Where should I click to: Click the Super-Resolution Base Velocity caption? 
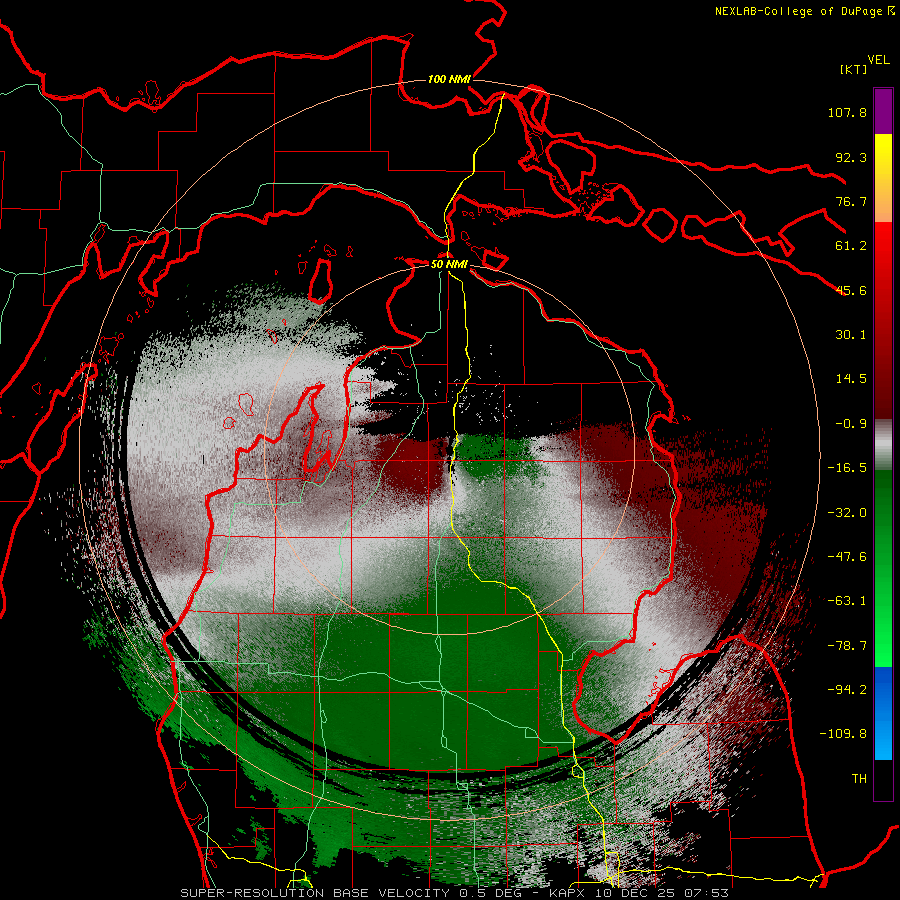pos(455,893)
